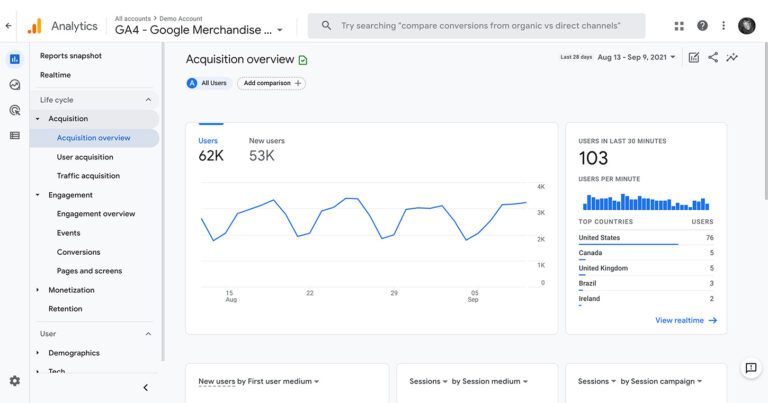The height and width of the screenshot is (403, 768).
Task: Open Reports snapshot
Action: [71, 56]
